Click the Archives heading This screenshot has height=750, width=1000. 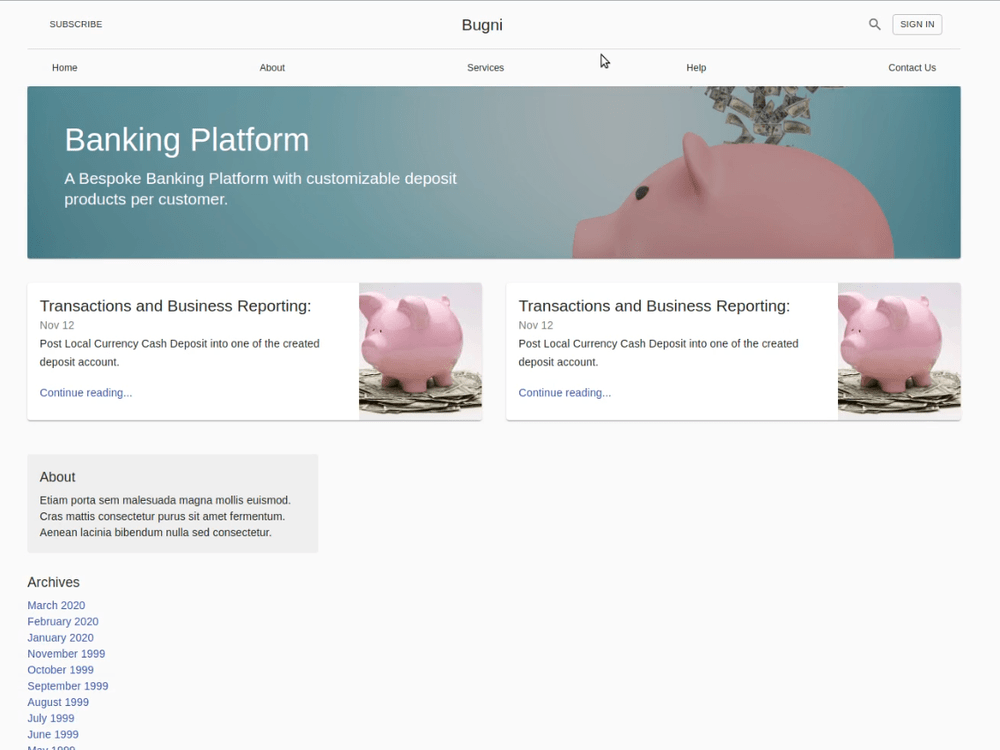point(54,582)
